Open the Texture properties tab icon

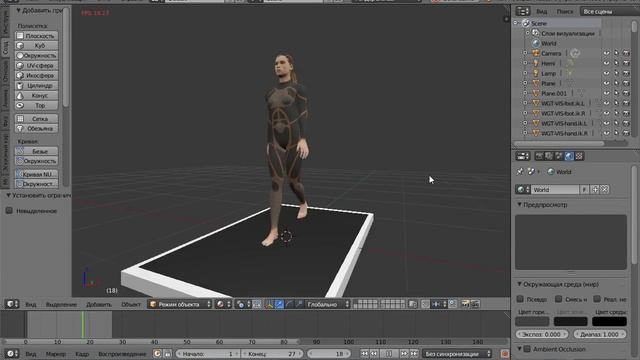tap(579, 156)
